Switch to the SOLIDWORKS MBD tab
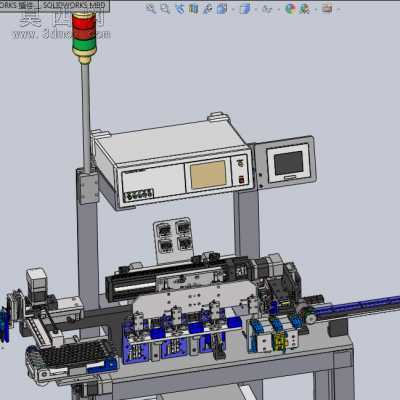This screenshot has width=400, height=400. point(74,5)
